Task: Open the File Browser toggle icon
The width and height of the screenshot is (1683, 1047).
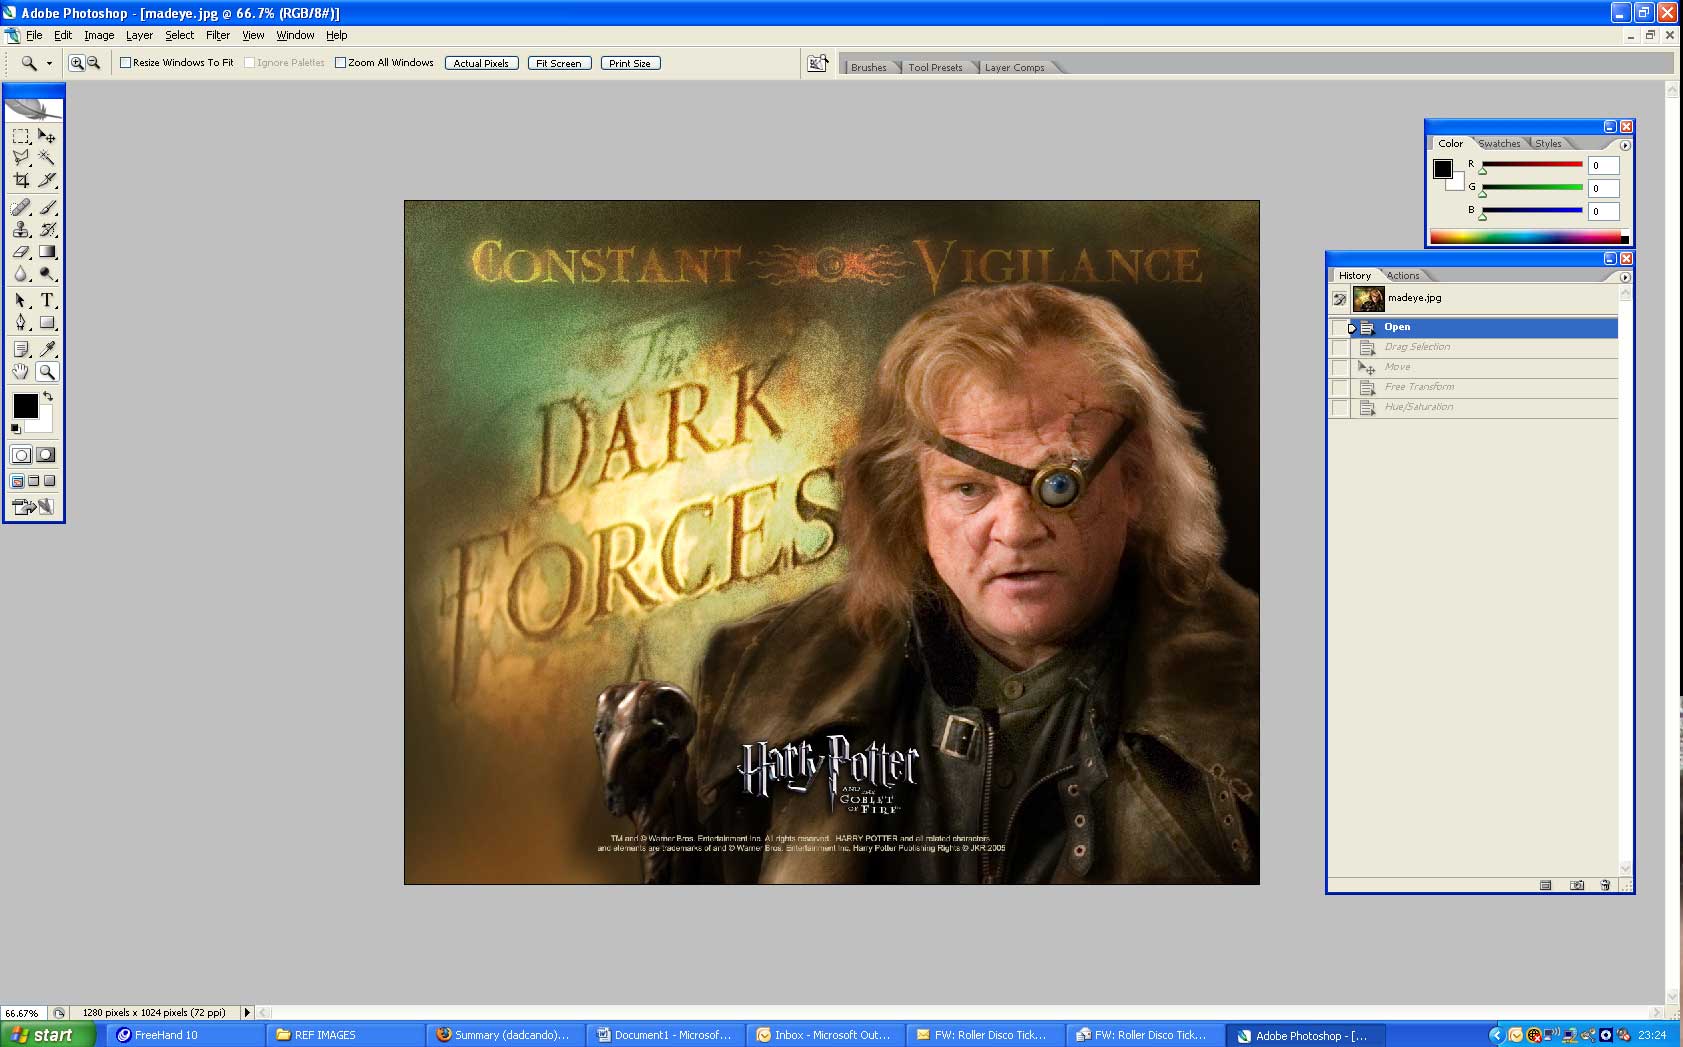Action: point(818,63)
